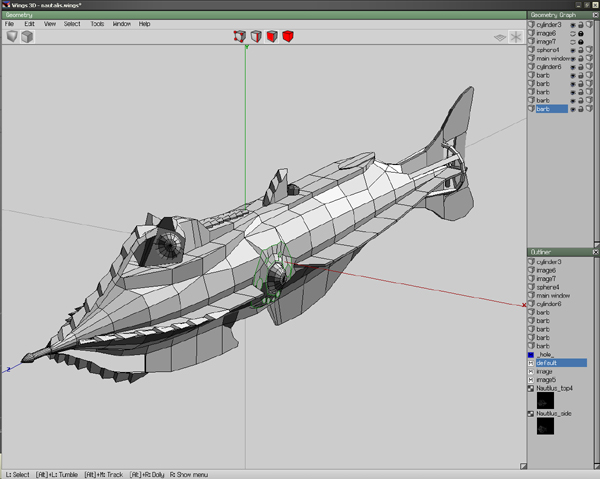
Task: Select the Nautilus_top4 image thumbnail
Action: coord(545,399)
